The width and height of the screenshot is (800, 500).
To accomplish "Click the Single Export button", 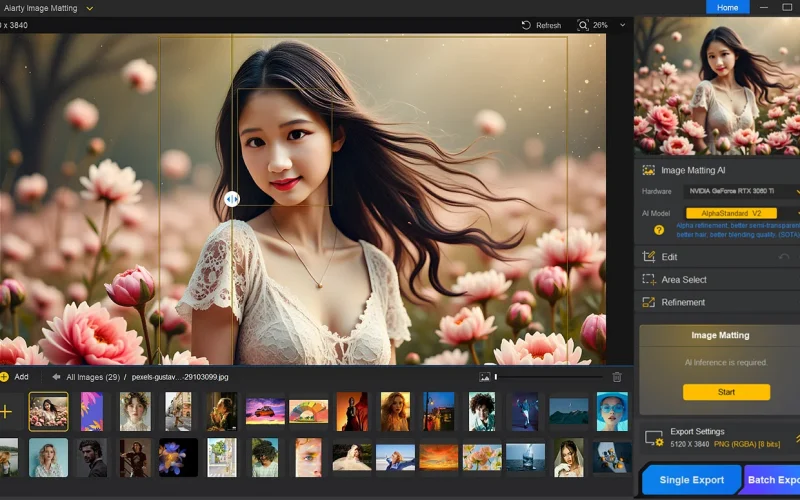I will (x=692, y=480).
